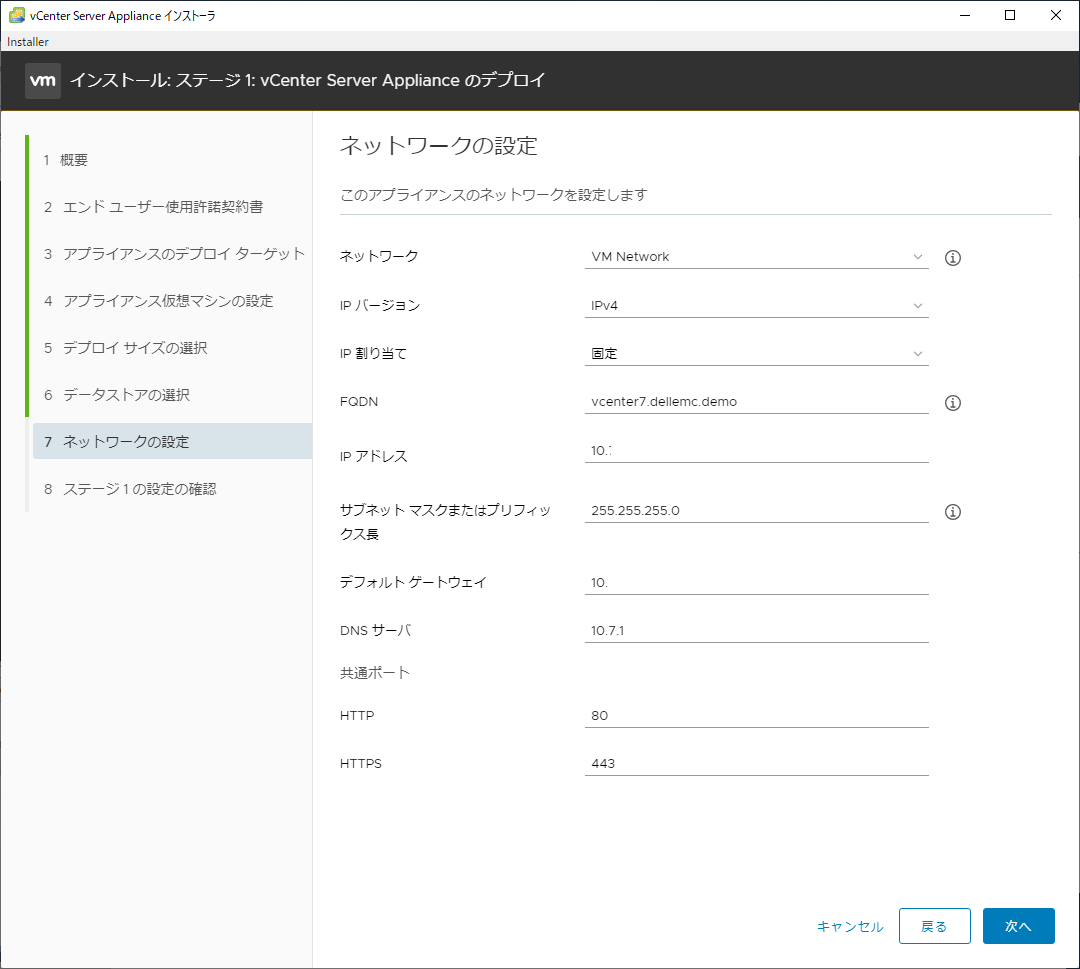Maximize the installer window
Viewport: 1080px width, 969px height.
point(1010,15)
